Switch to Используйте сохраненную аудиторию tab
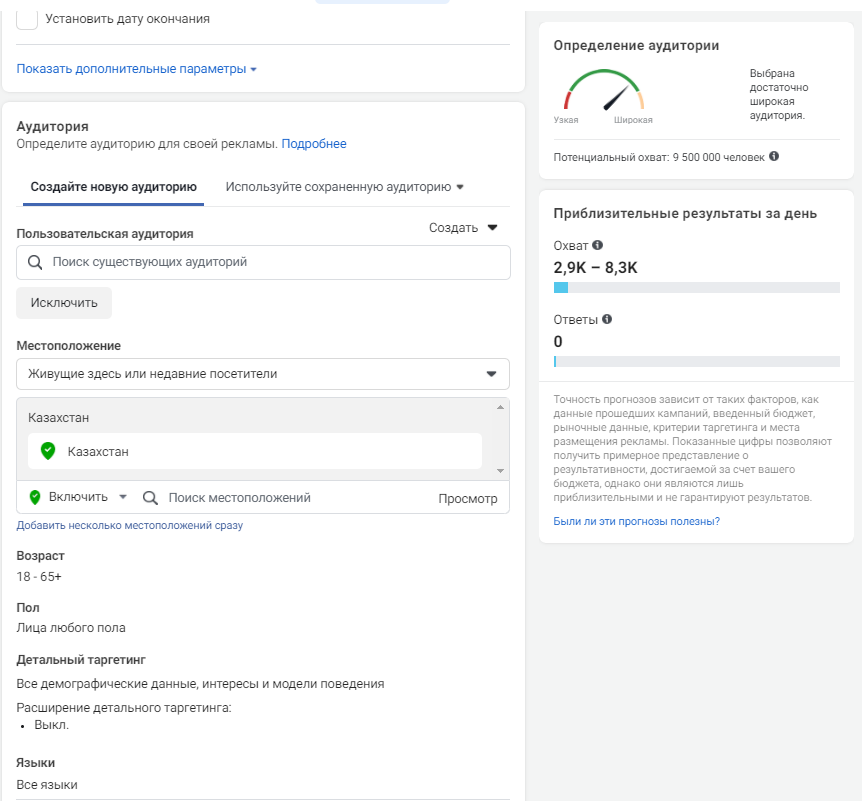 (x=345, y=187)
